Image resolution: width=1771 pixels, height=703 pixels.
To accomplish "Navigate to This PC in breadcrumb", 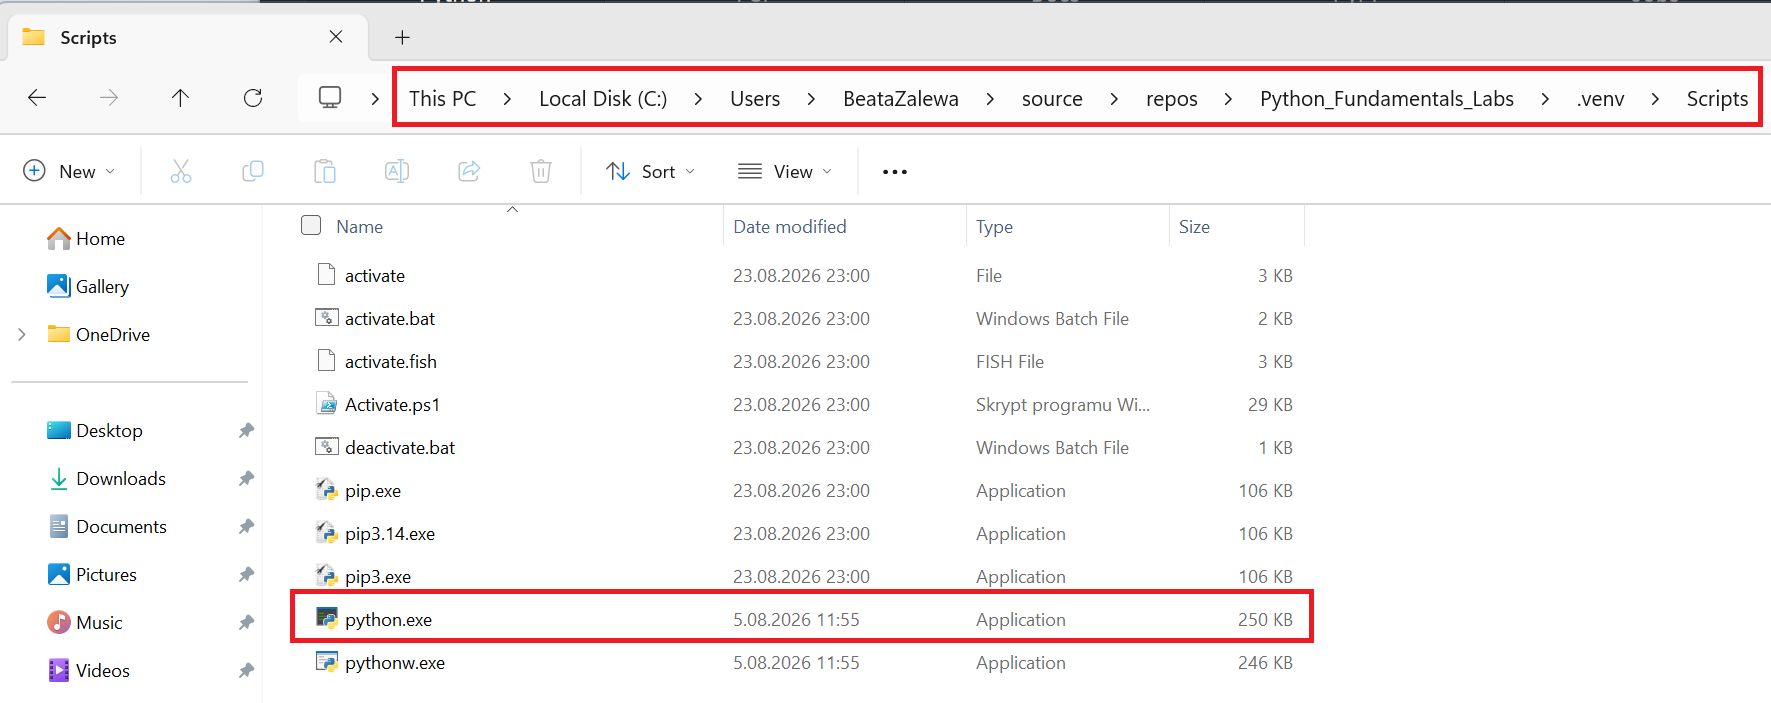I will click(442, 98).
